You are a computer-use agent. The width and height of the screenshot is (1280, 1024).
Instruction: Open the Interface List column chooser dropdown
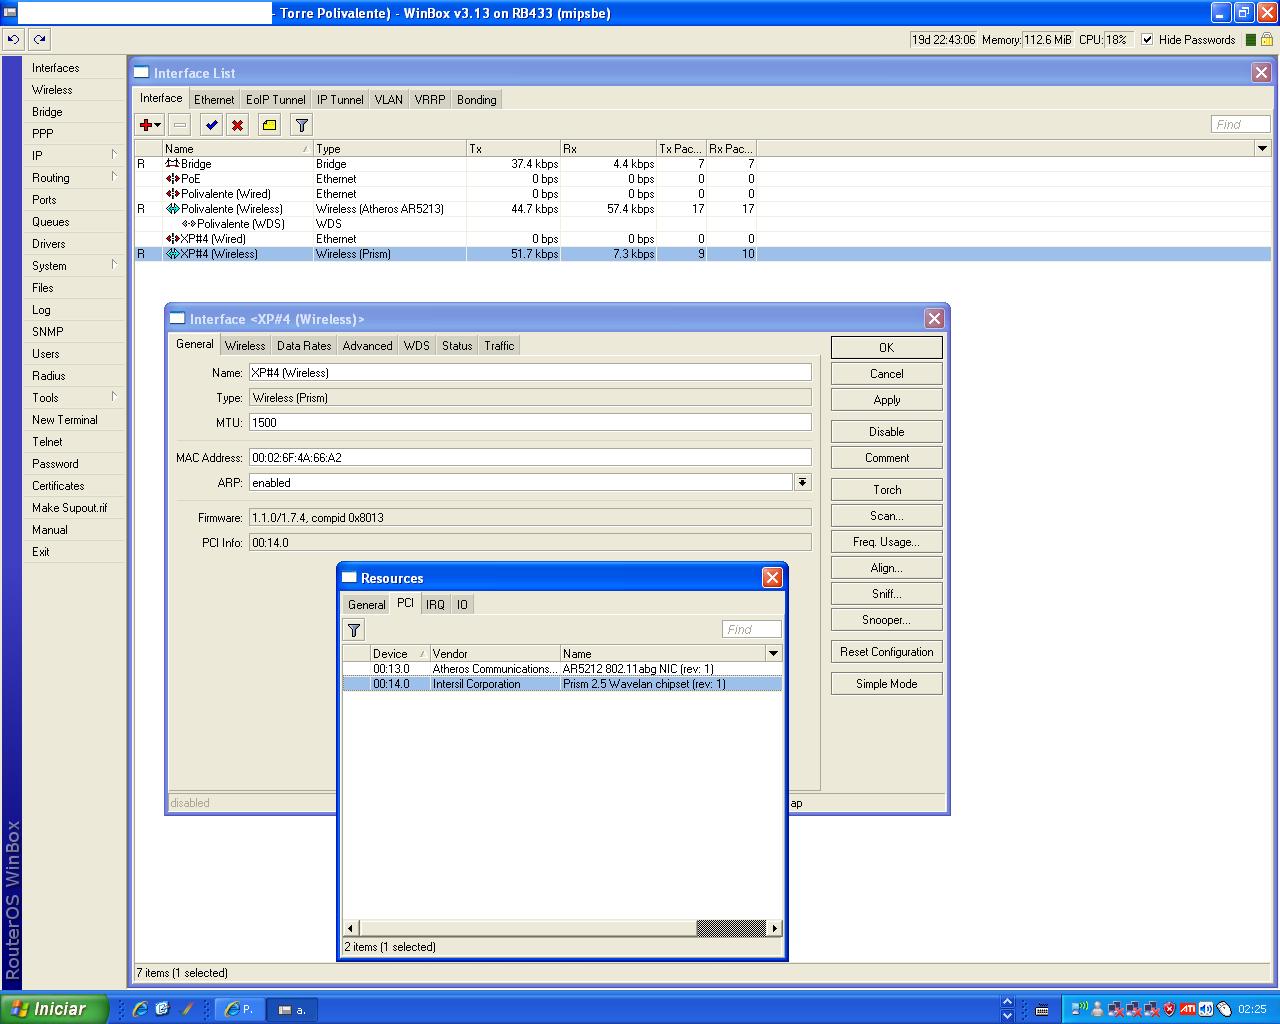pyautogui.click(x=1262, y=149)
